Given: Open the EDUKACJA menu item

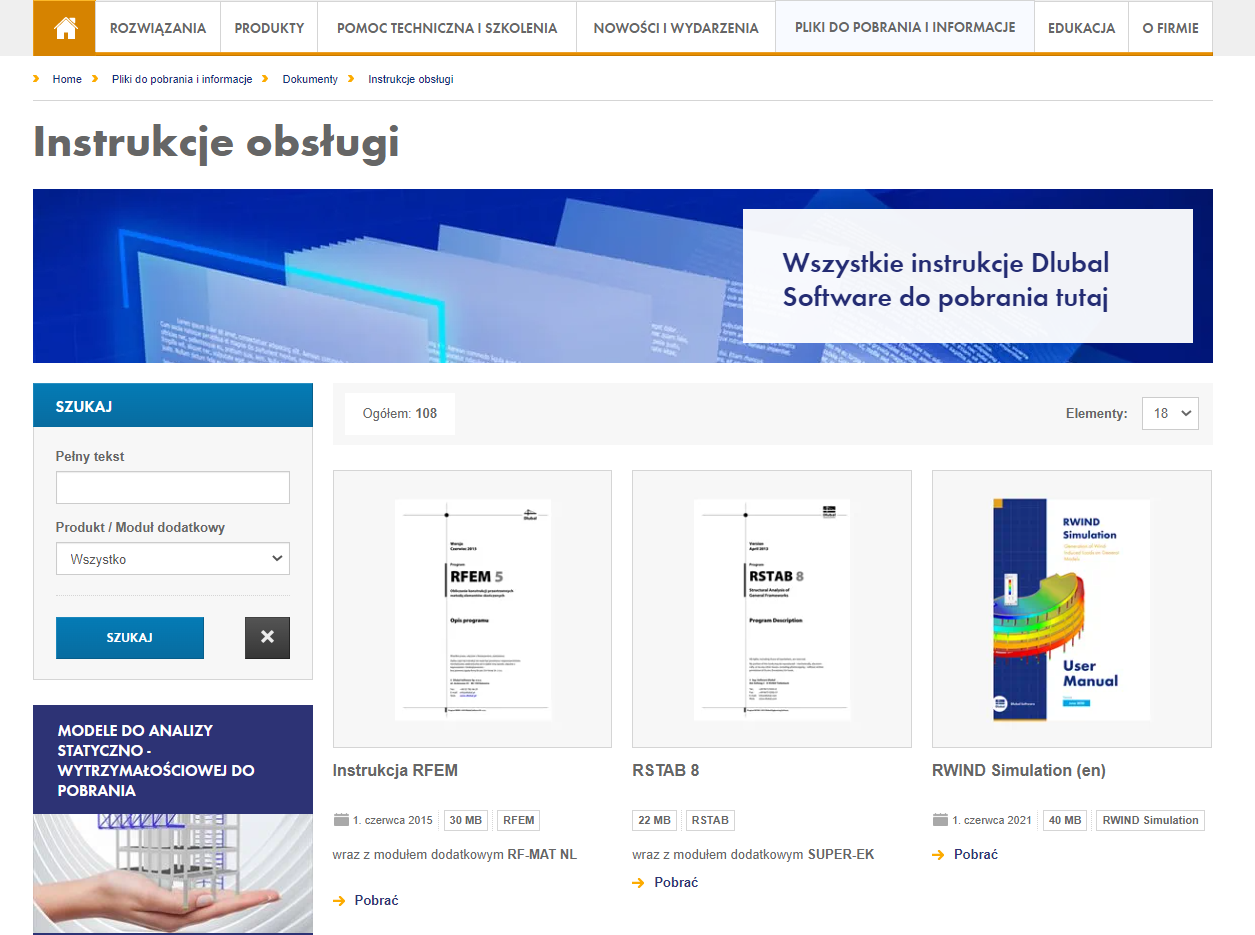Looking at the screenshot, I should coord(1081,27).
